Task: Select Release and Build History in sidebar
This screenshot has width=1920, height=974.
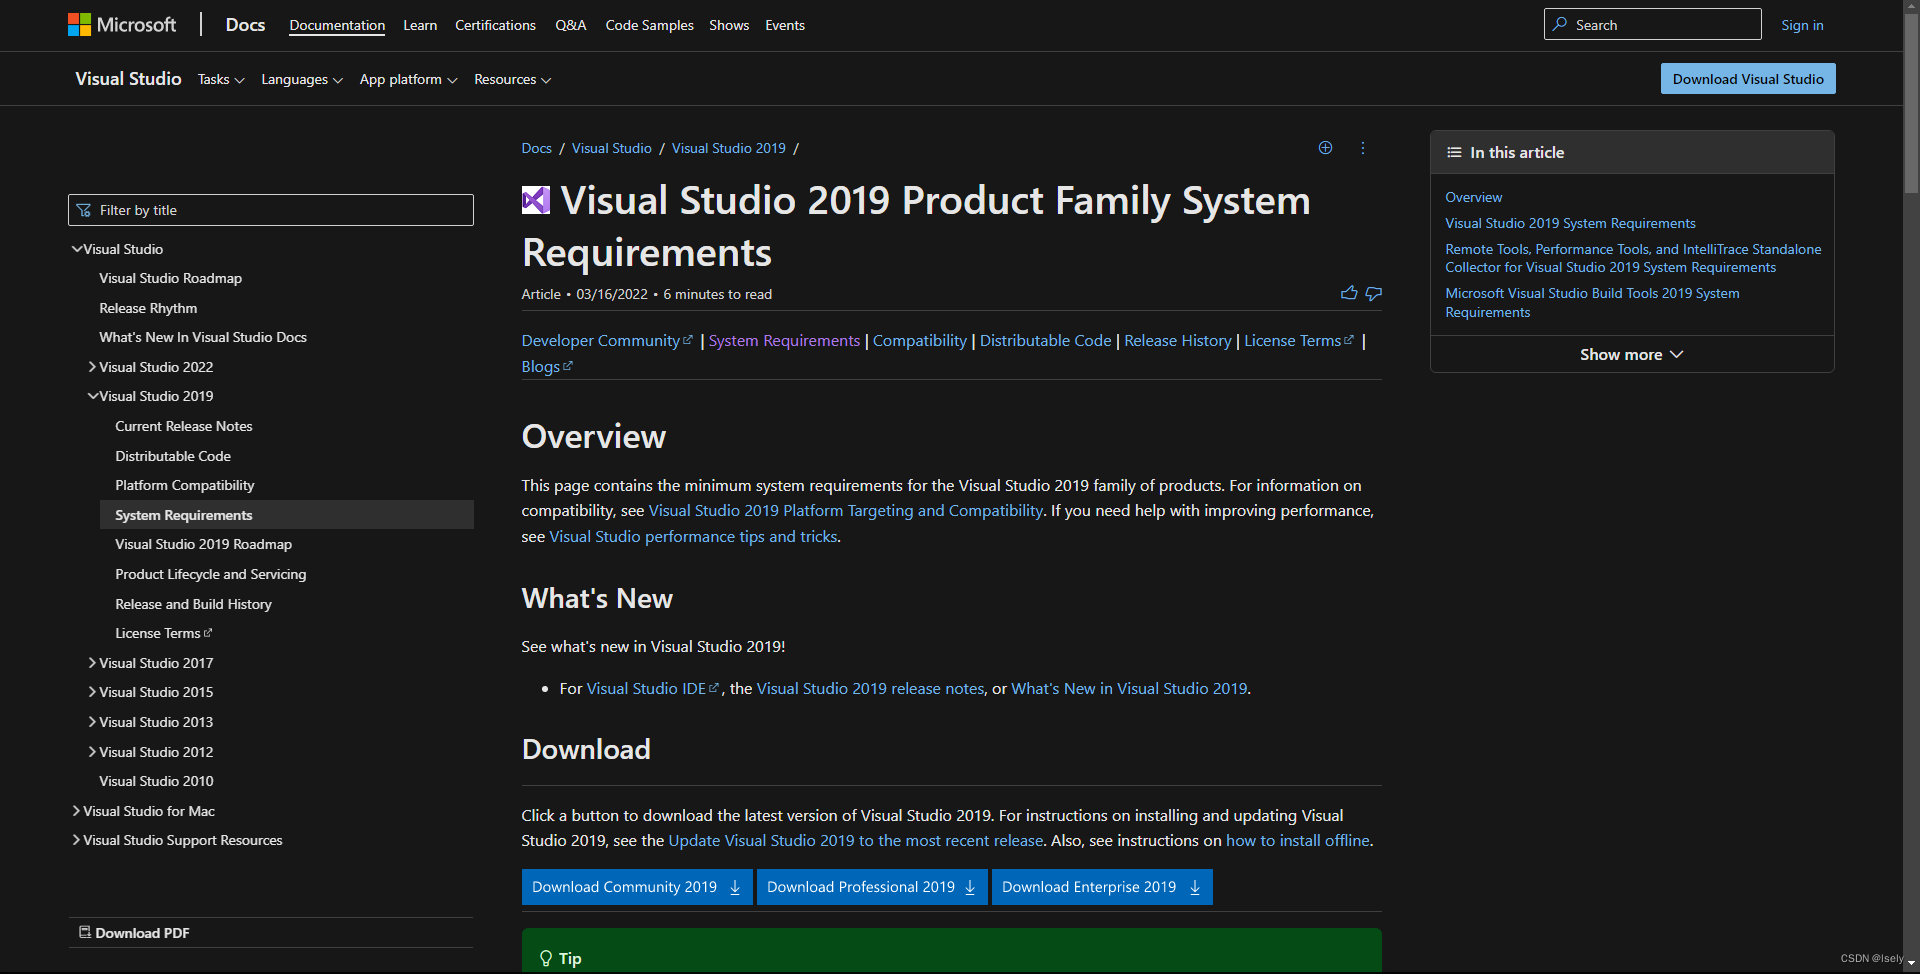Action: (x=193, y=604)
